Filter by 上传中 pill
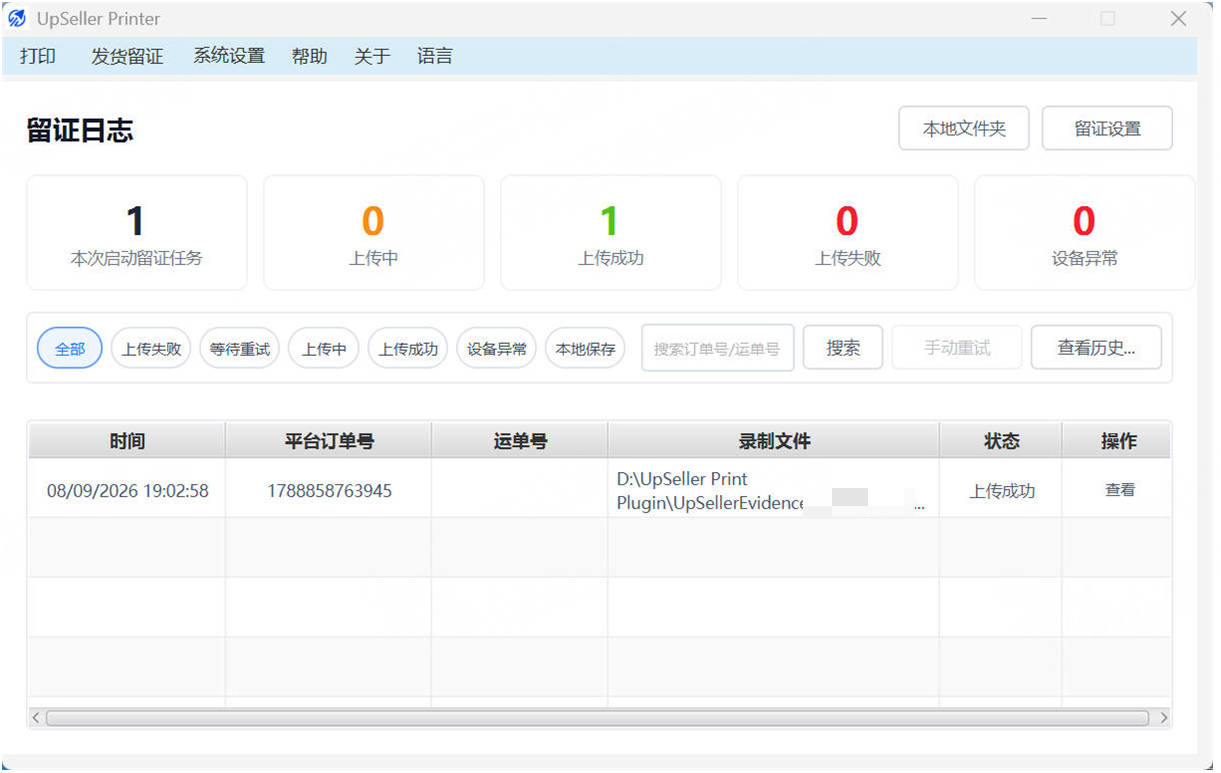This screenshot has width=1221, height=773. [324, 349]
